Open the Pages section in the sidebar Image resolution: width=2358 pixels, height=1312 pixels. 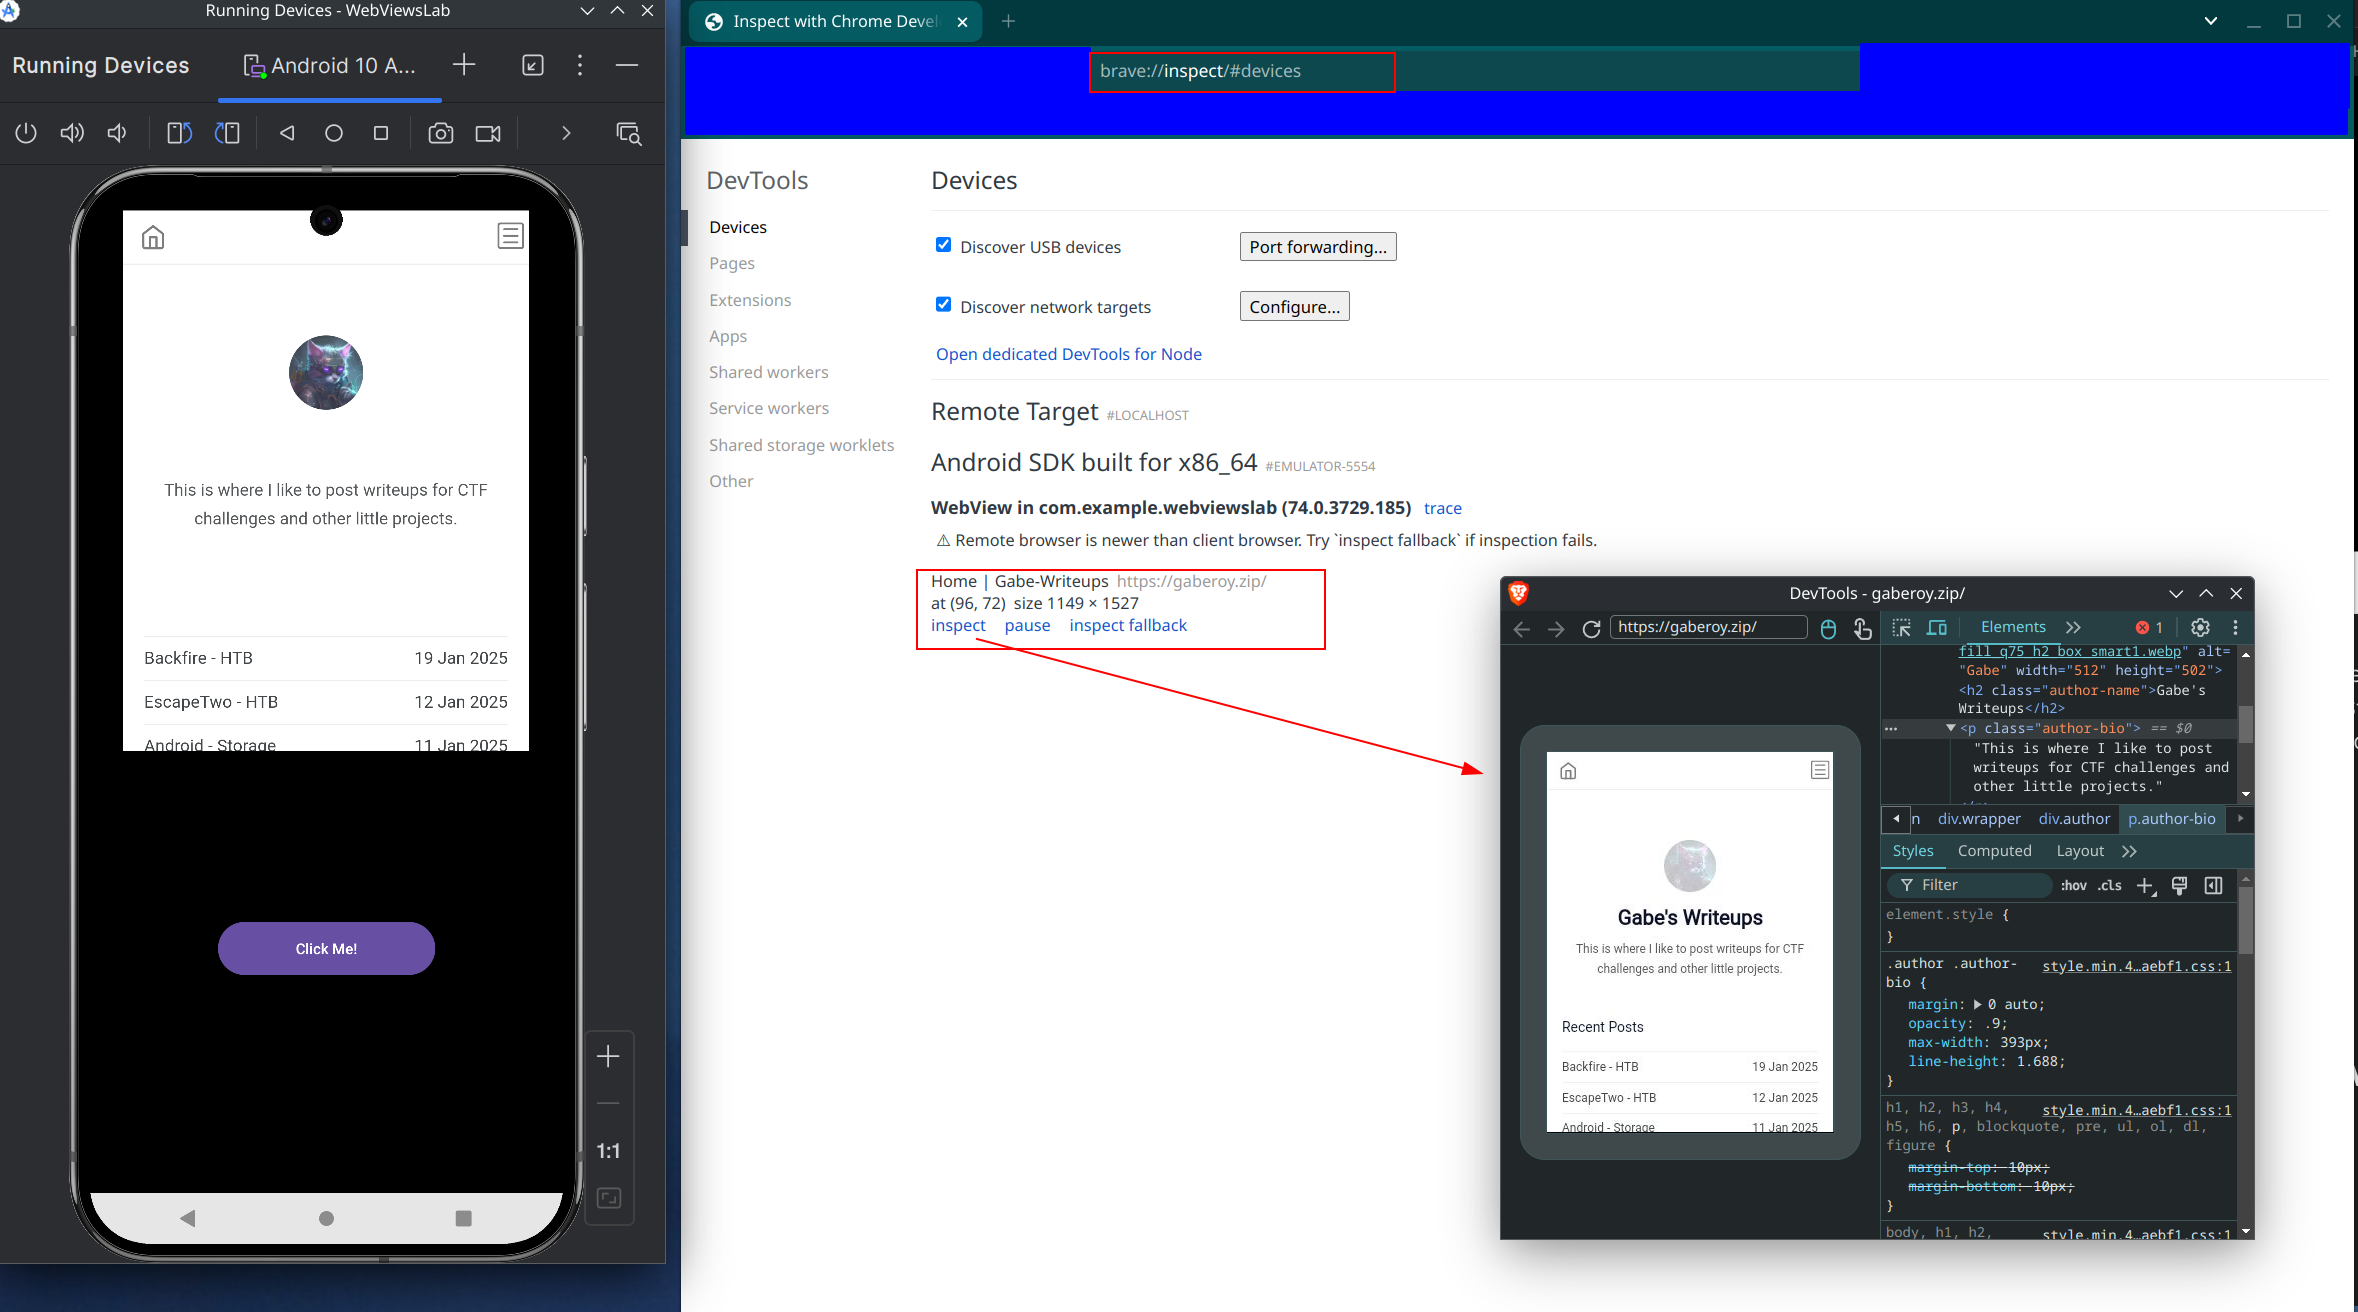coord(732,263)
